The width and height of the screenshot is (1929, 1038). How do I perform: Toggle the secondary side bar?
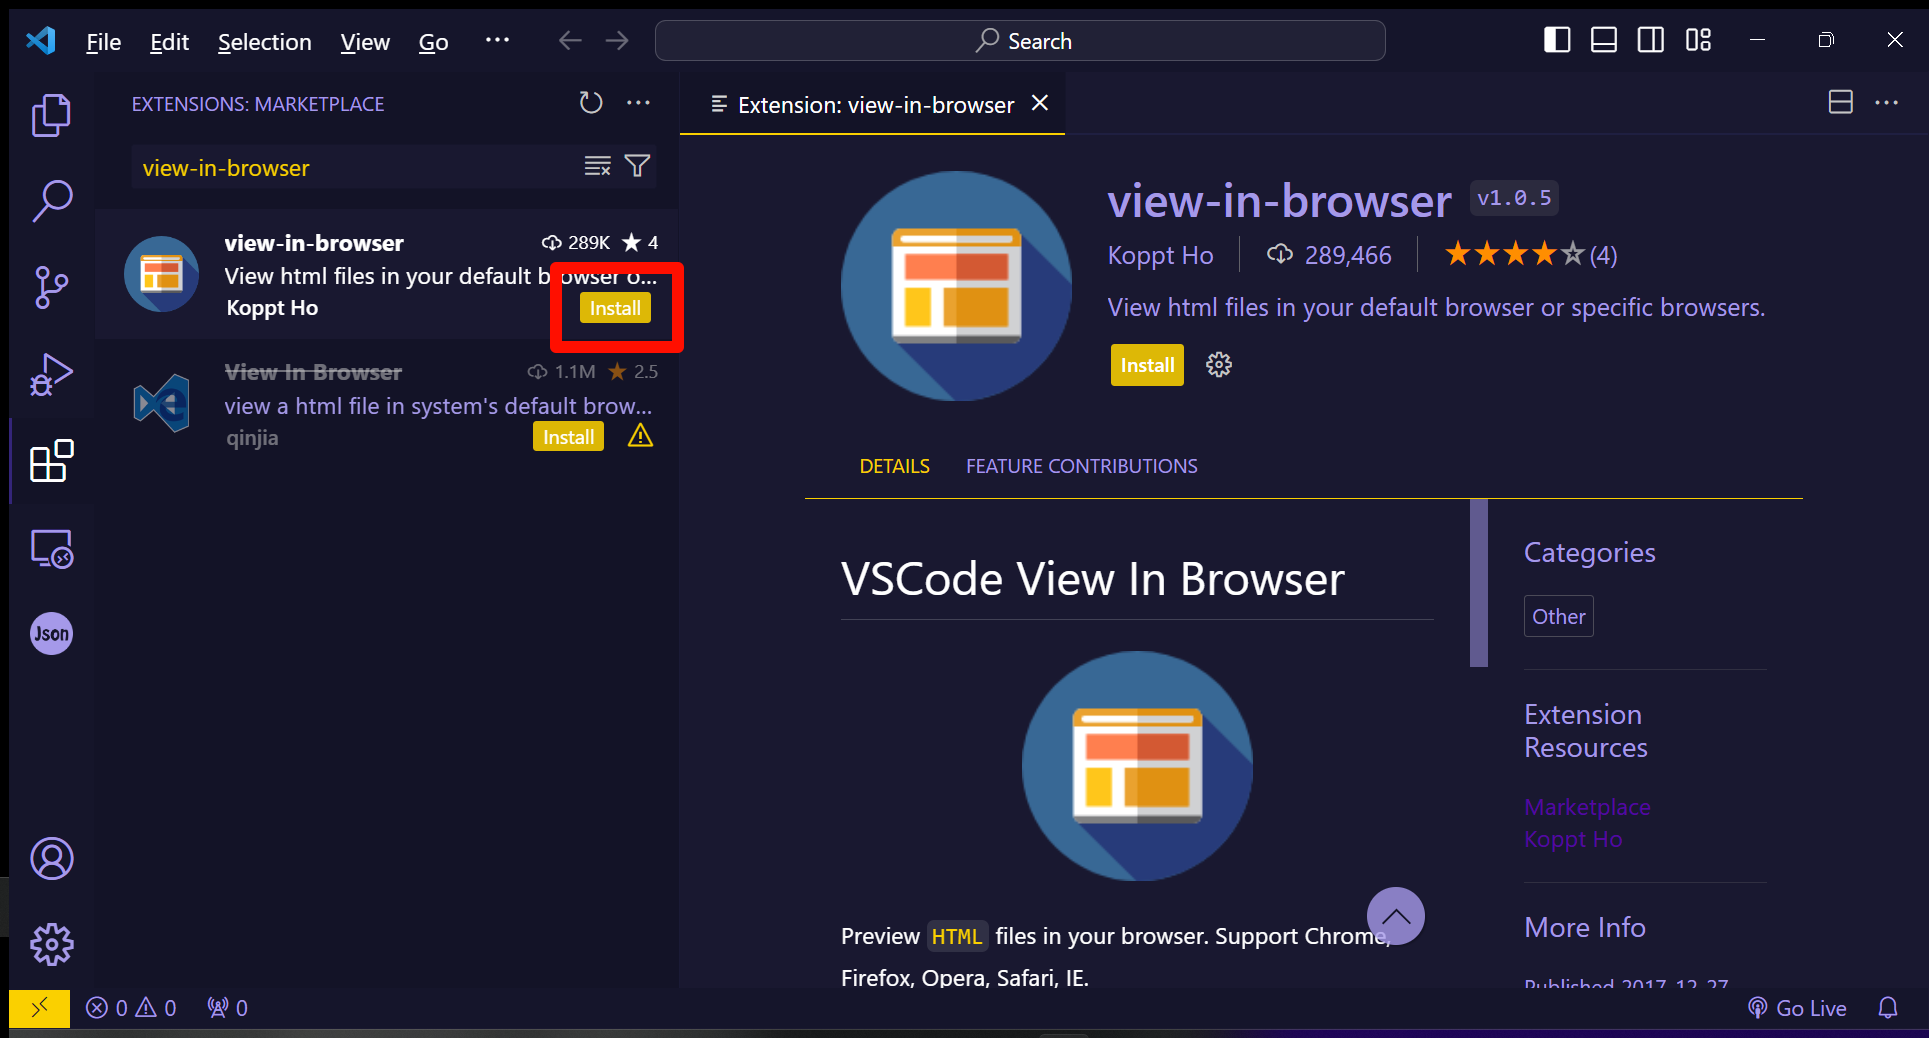1650,40
